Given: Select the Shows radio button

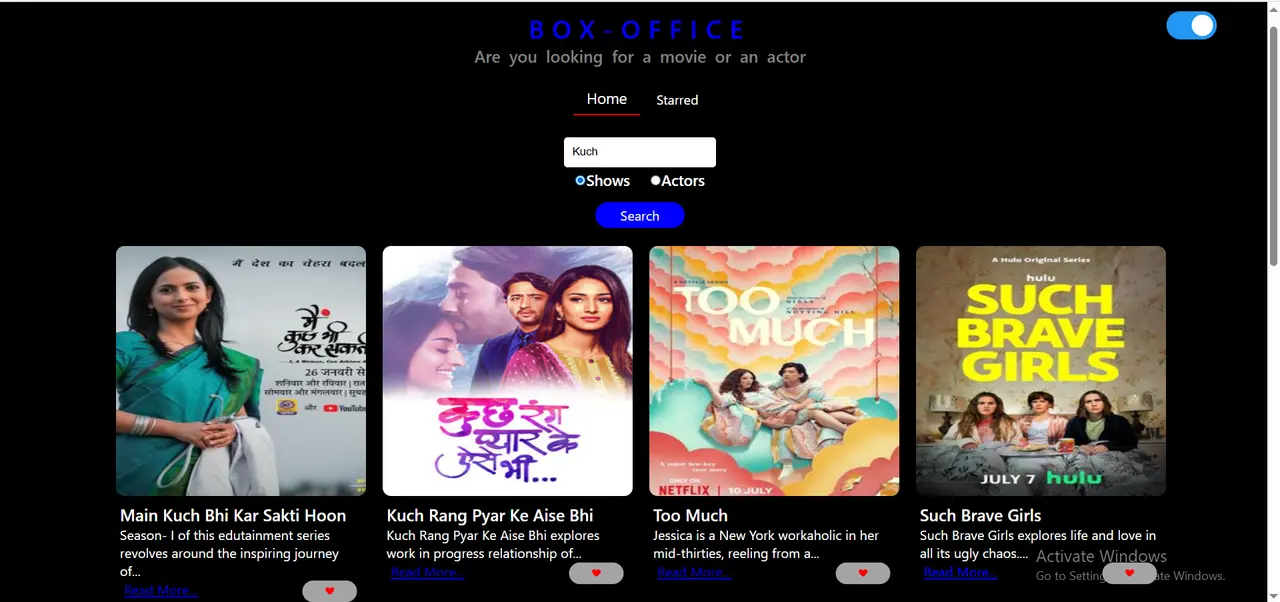Looking at the screenshot, I should [580, 181].
